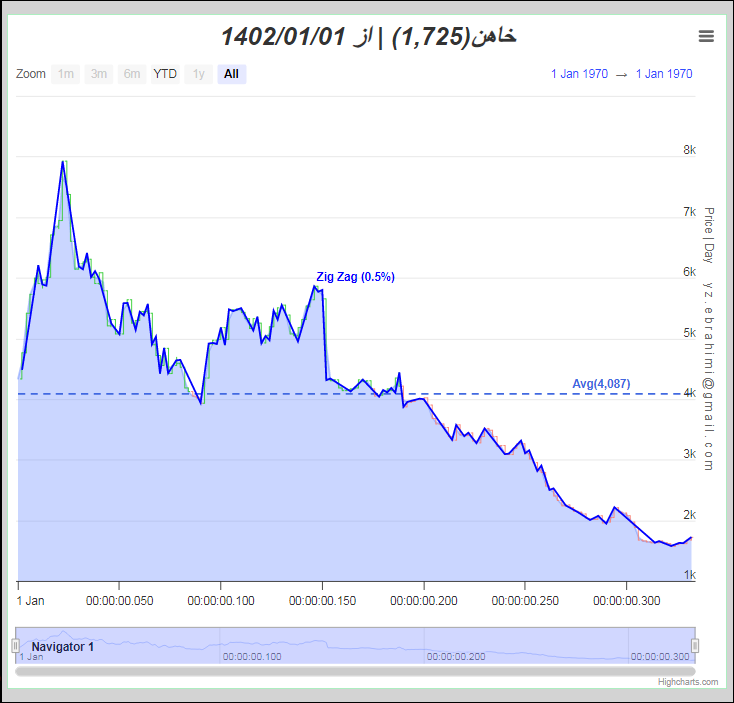Choose the YTD zoom range
Viewport: 734px width, 703px height.
(x=165, y=74)
